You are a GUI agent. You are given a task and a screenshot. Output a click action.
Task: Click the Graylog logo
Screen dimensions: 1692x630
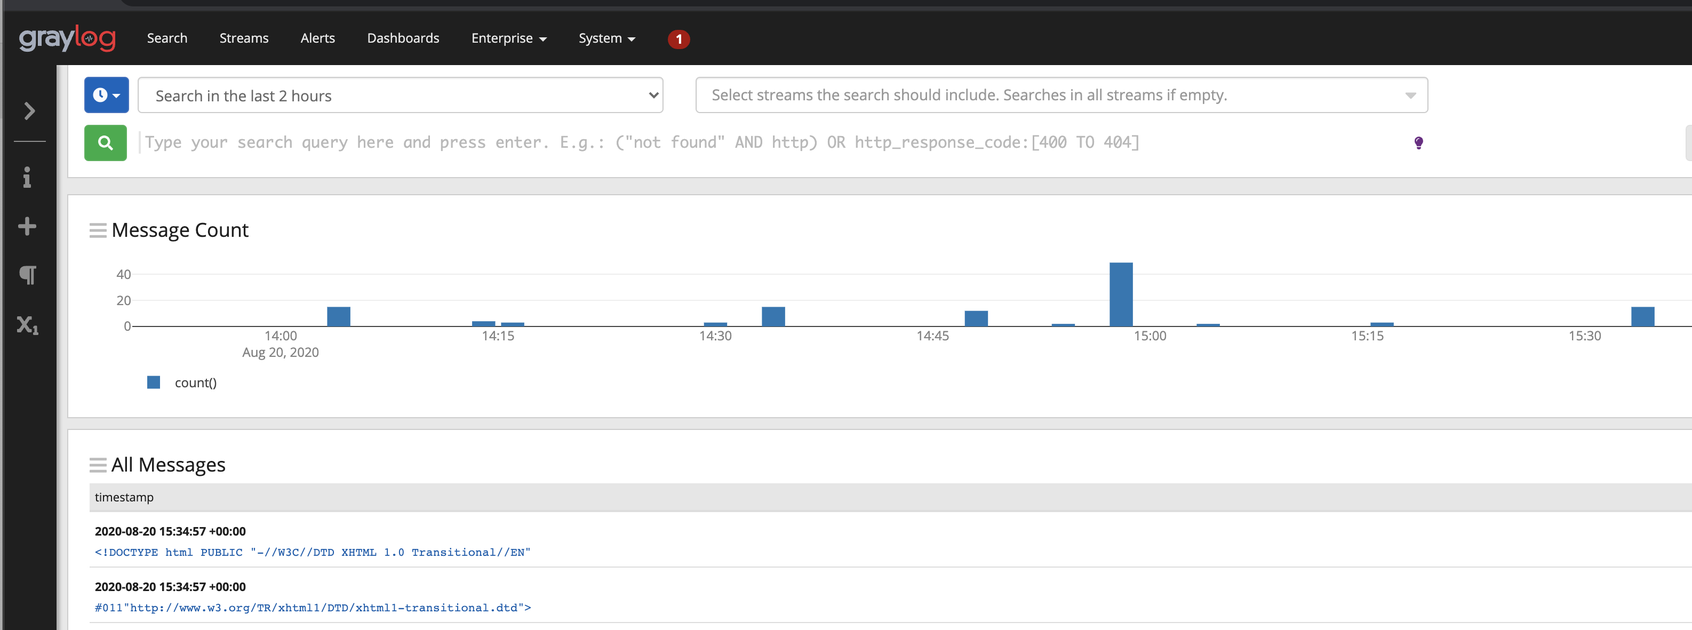(x=67, y=38)
